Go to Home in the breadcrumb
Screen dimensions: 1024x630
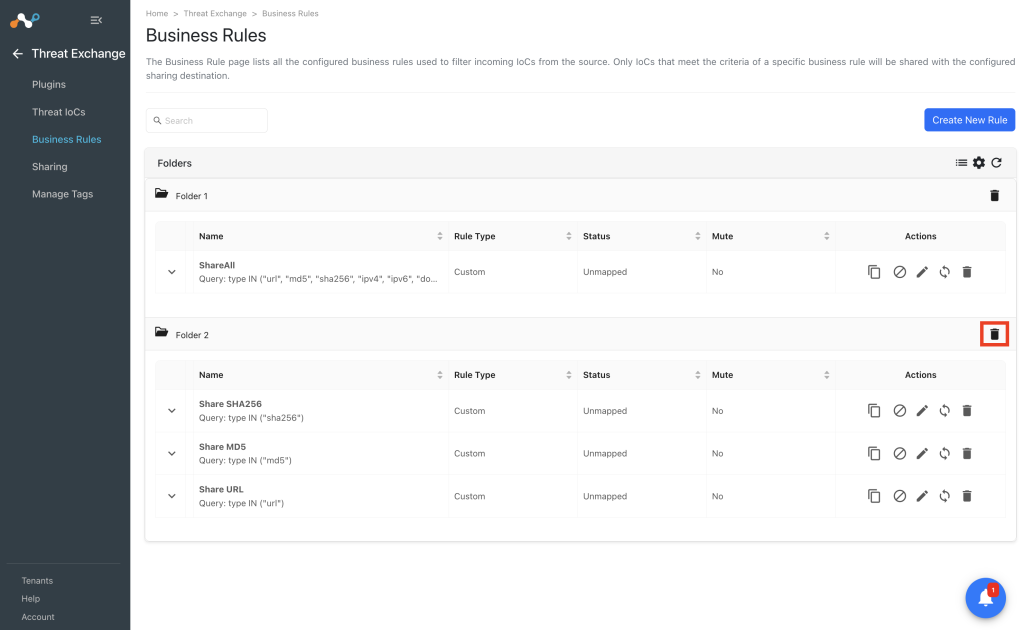(x=157, y=13)
